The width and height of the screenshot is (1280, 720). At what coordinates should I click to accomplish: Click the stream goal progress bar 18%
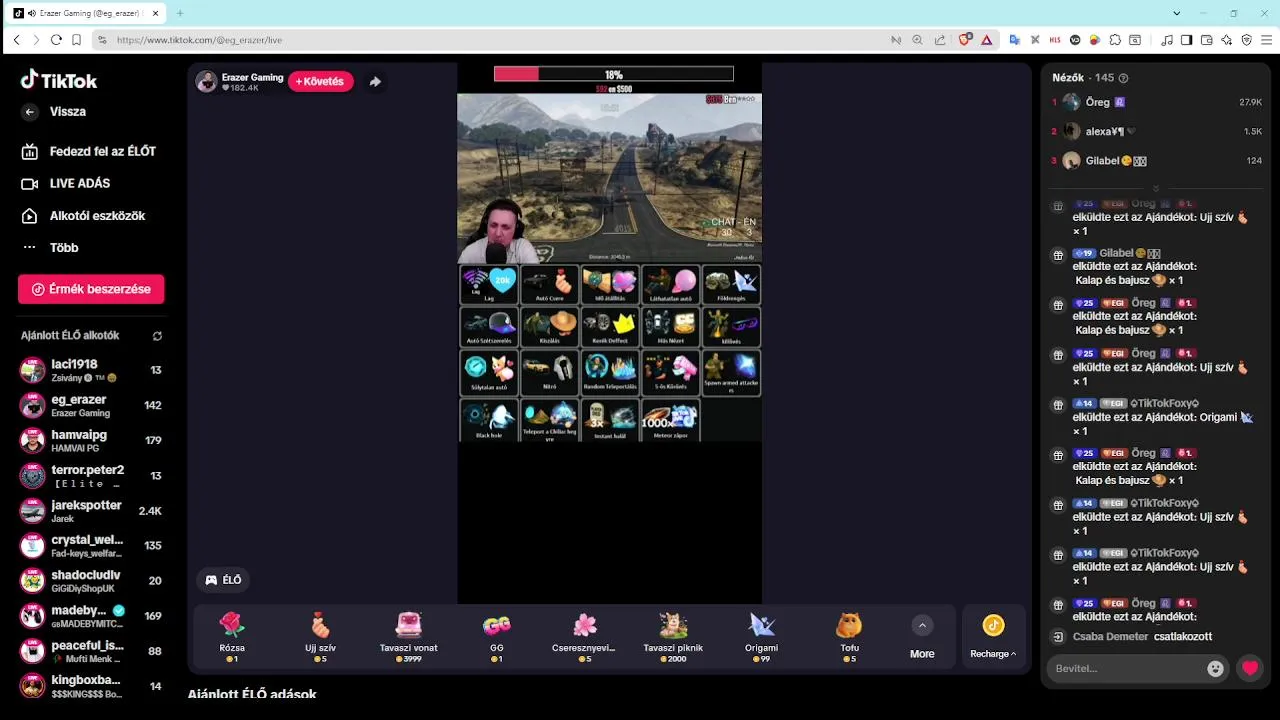pyautogui.click(x=613, y=74)
